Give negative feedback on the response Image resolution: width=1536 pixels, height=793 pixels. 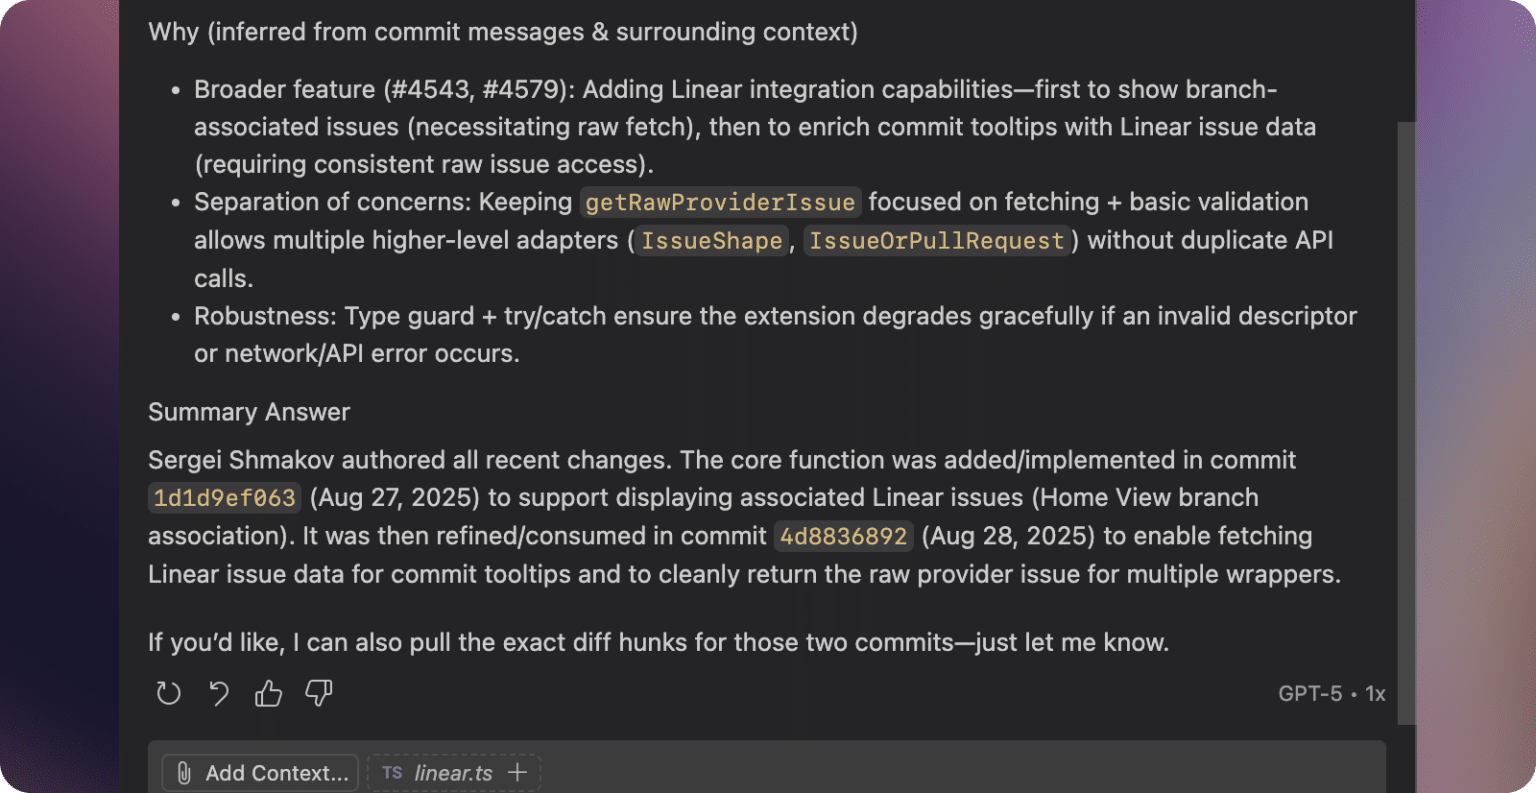coord(318,694)
